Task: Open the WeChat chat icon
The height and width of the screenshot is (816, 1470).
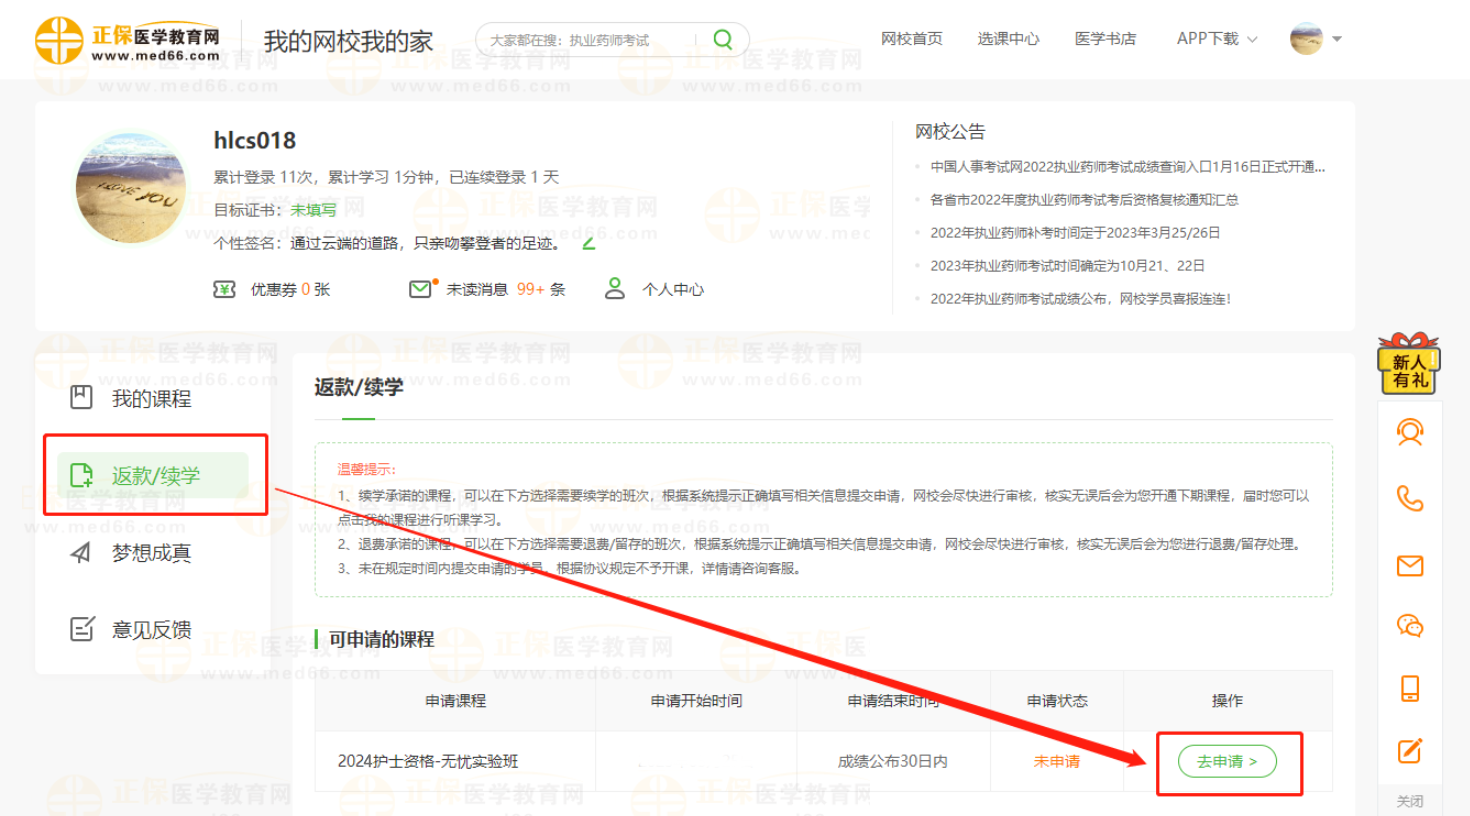Action: click(1410, 626)
